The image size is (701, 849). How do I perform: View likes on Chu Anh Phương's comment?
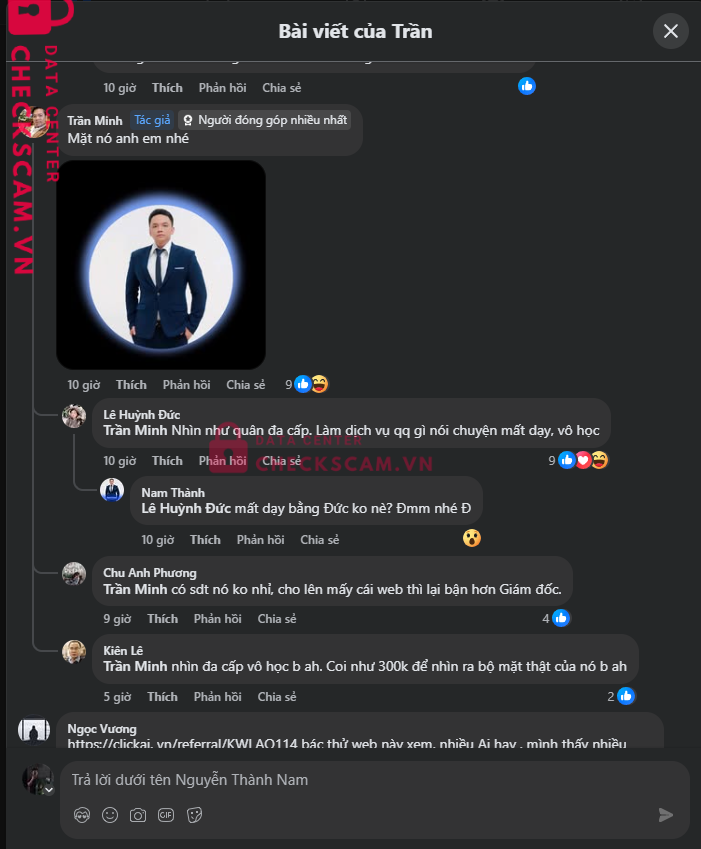[556, 618]
